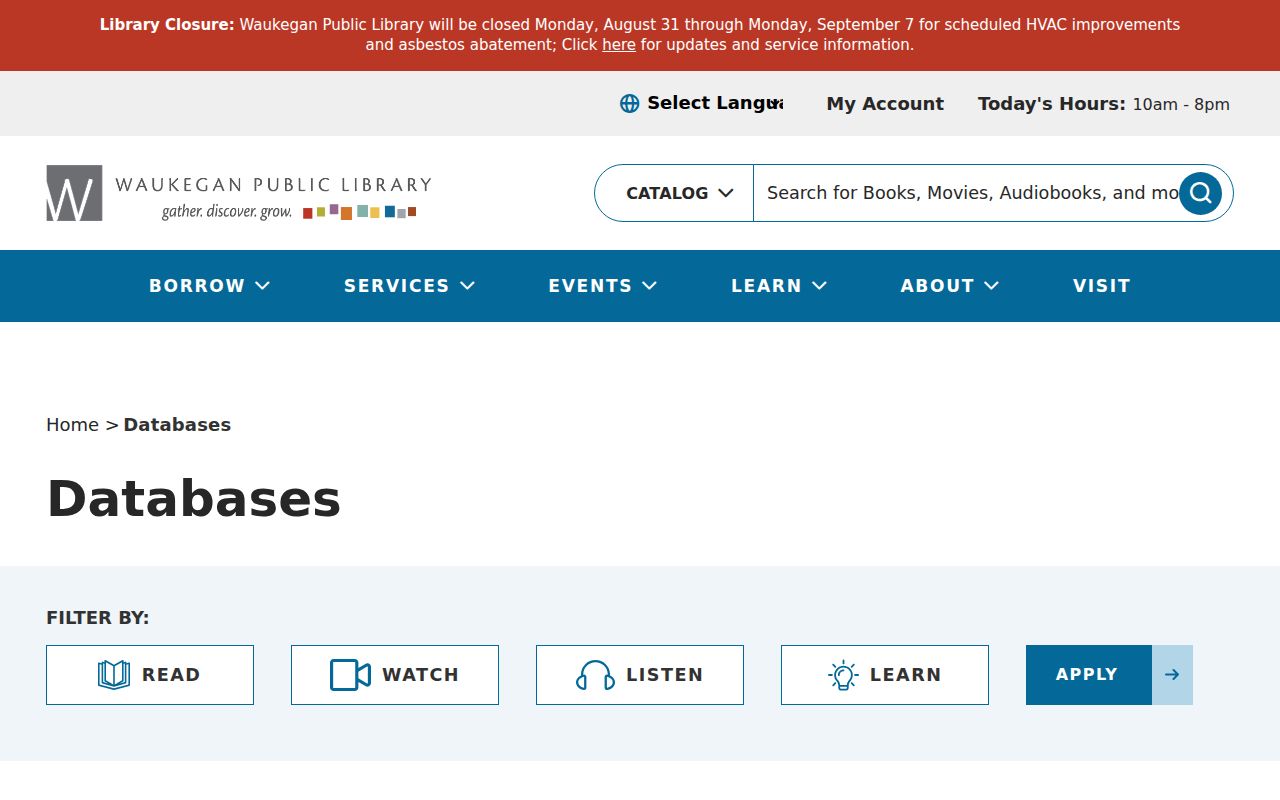Click the Databases breadcrumb text
The width and height of the screenshot is (1280, 800).
(177, 425)
